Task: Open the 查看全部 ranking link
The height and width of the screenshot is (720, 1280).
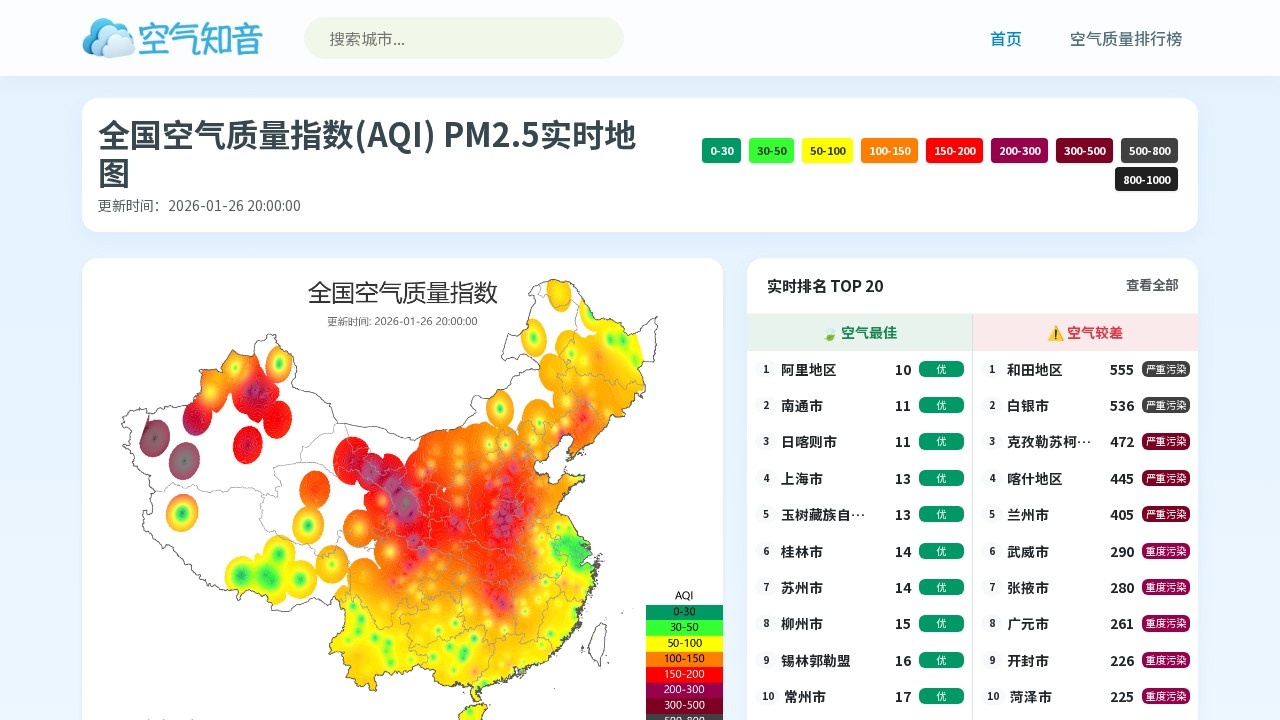Action: (x=1152, y=286)
